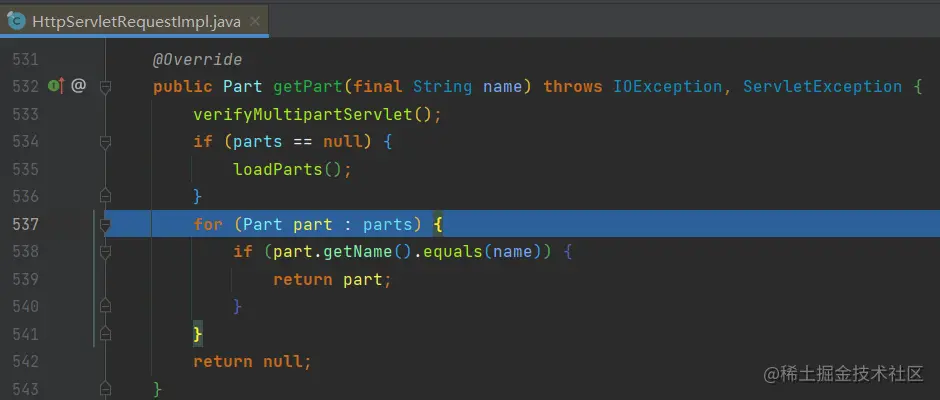Click fold end marker on line 543
Screen dimensions: 940x400
(106, 389)
